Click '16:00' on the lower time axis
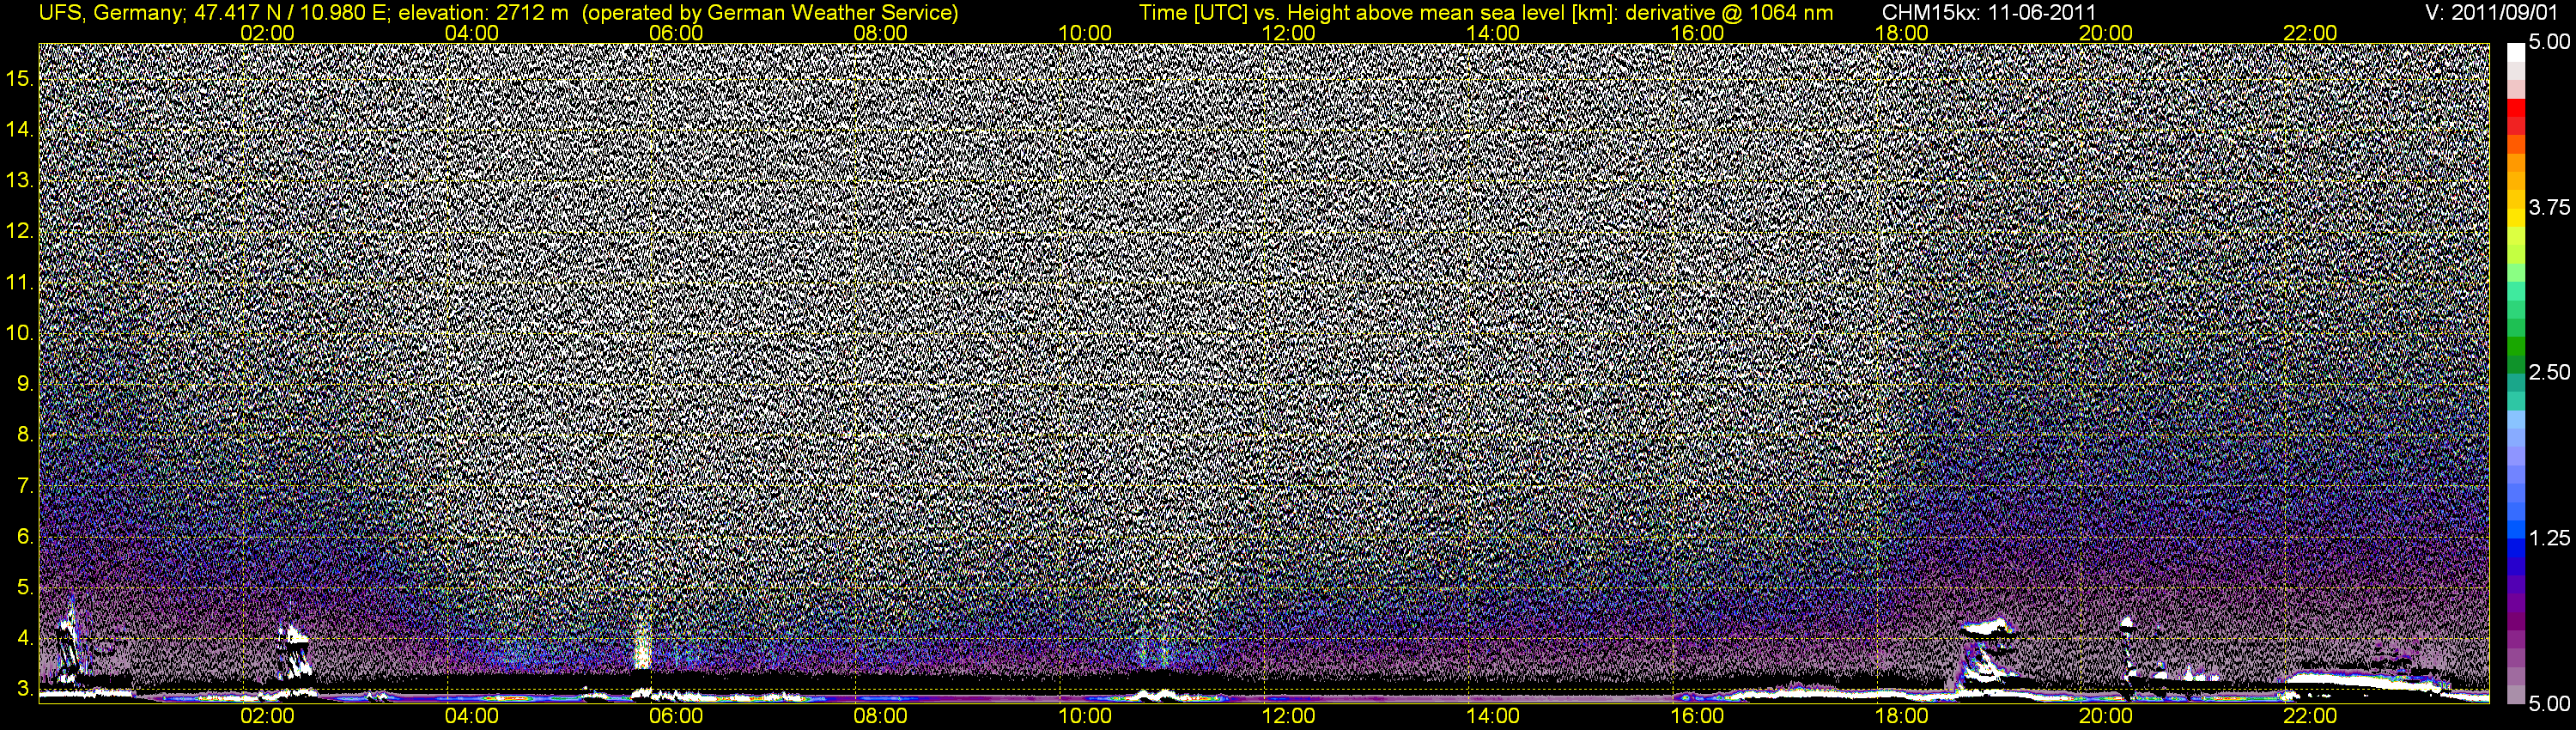This screenshot has width=2576, height=730. pyautogui.click(x=1697, y=716)
